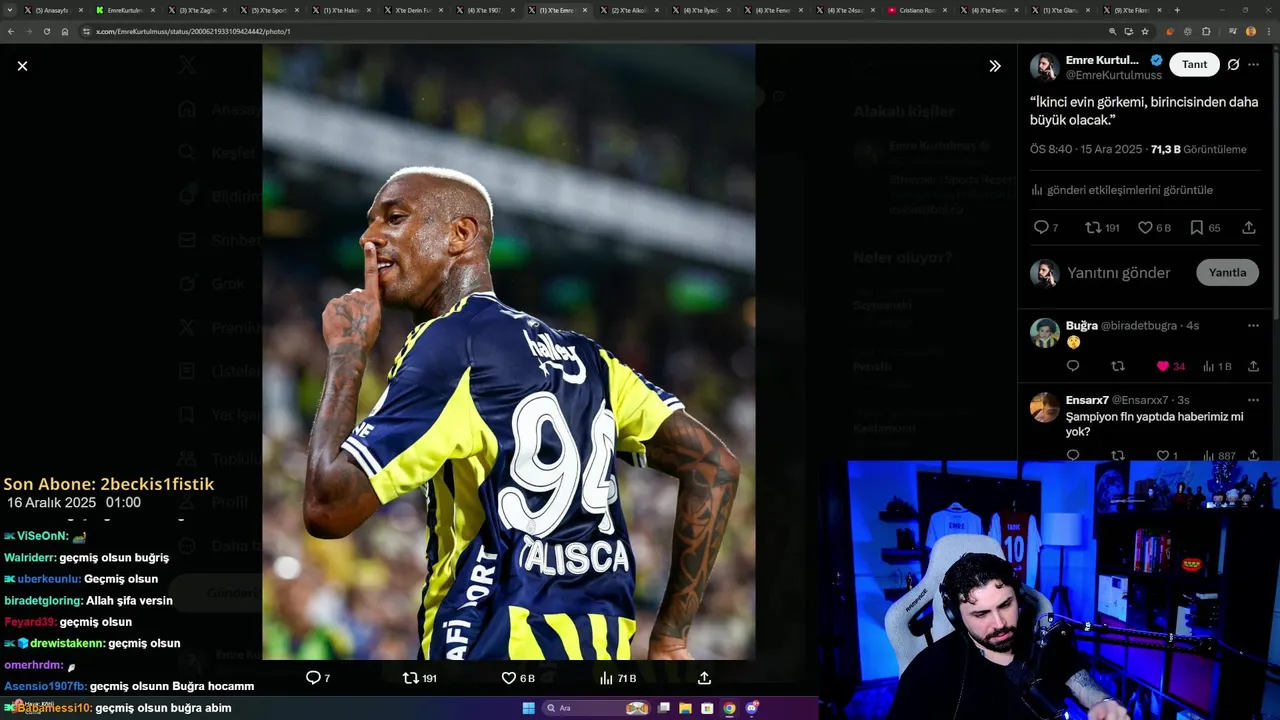Open Discord from the taskbar

[x=751, y=708]
